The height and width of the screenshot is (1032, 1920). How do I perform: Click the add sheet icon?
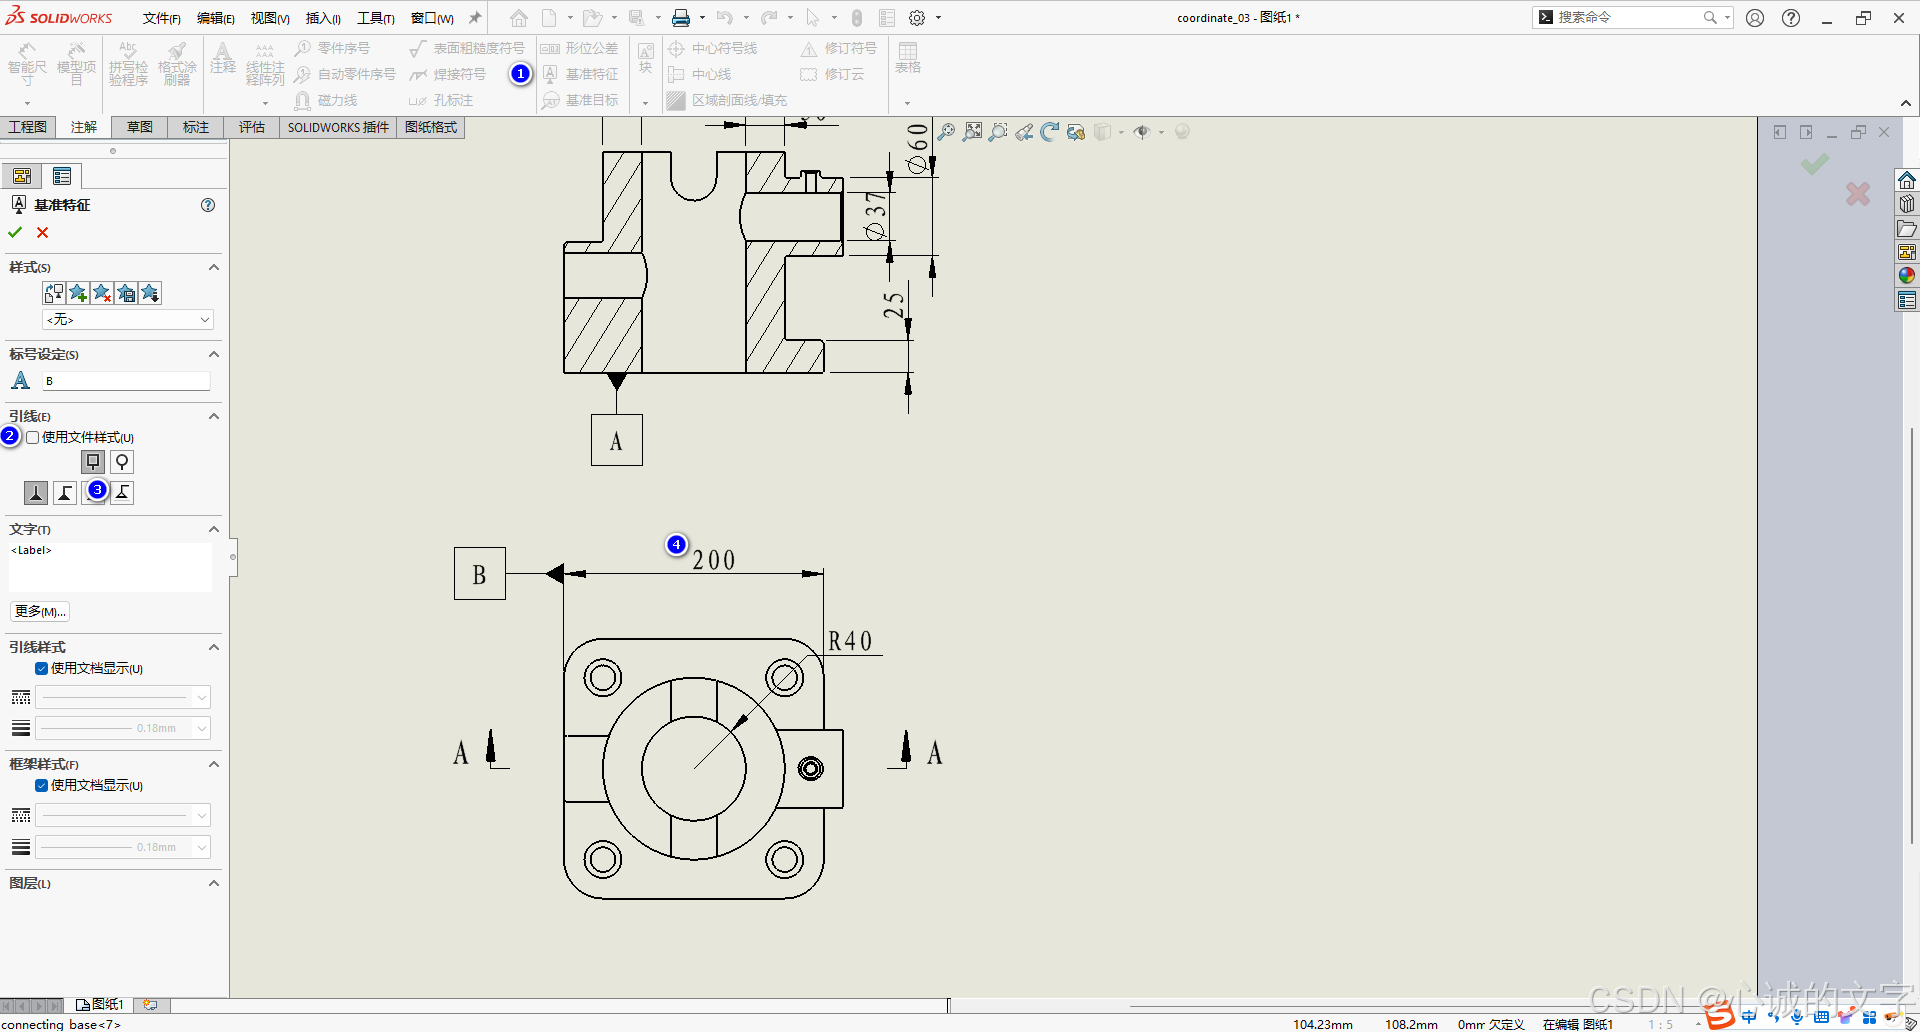pos(150,1004)
